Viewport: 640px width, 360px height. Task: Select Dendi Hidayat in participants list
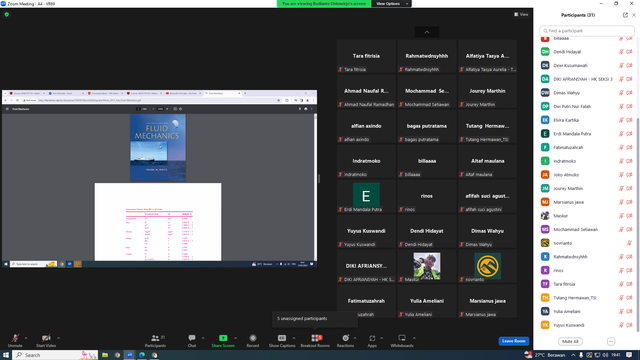tap(586, 52)
